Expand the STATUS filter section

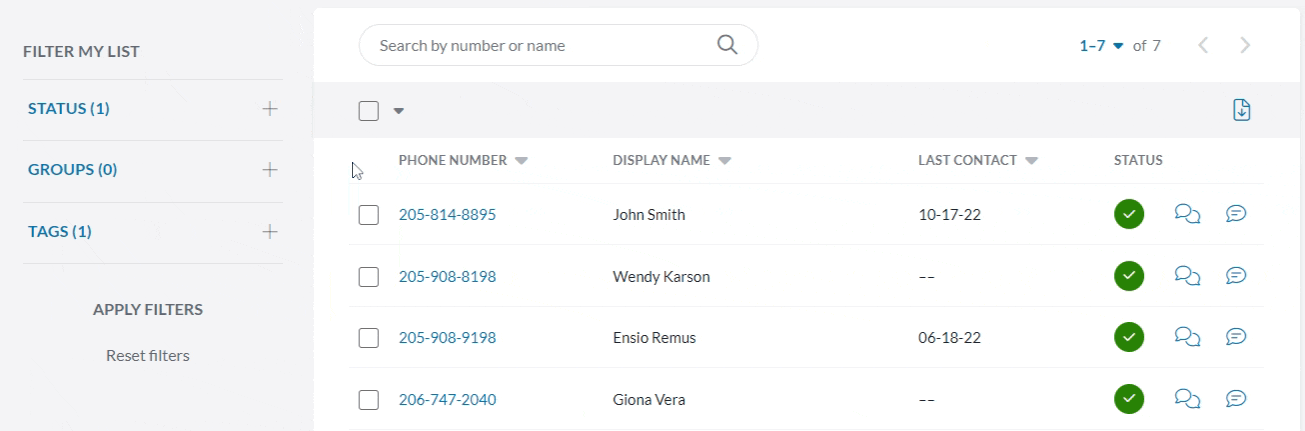269,109
